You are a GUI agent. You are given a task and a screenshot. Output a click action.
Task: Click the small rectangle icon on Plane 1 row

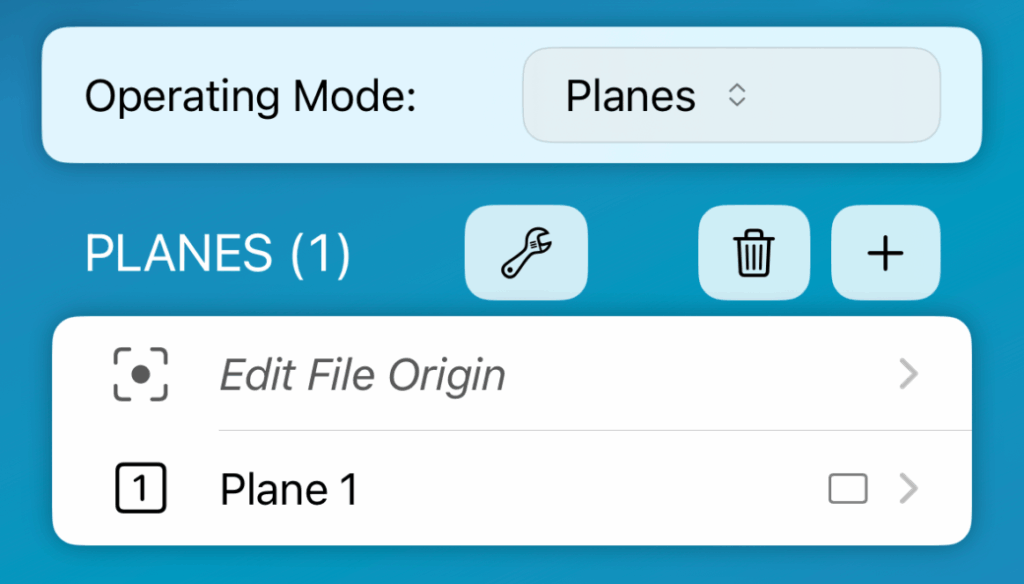pos(847,490)
